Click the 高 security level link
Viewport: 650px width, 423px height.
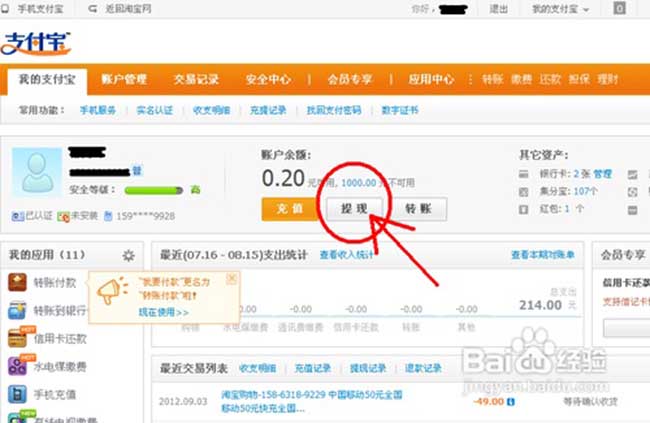click(195, 190)
